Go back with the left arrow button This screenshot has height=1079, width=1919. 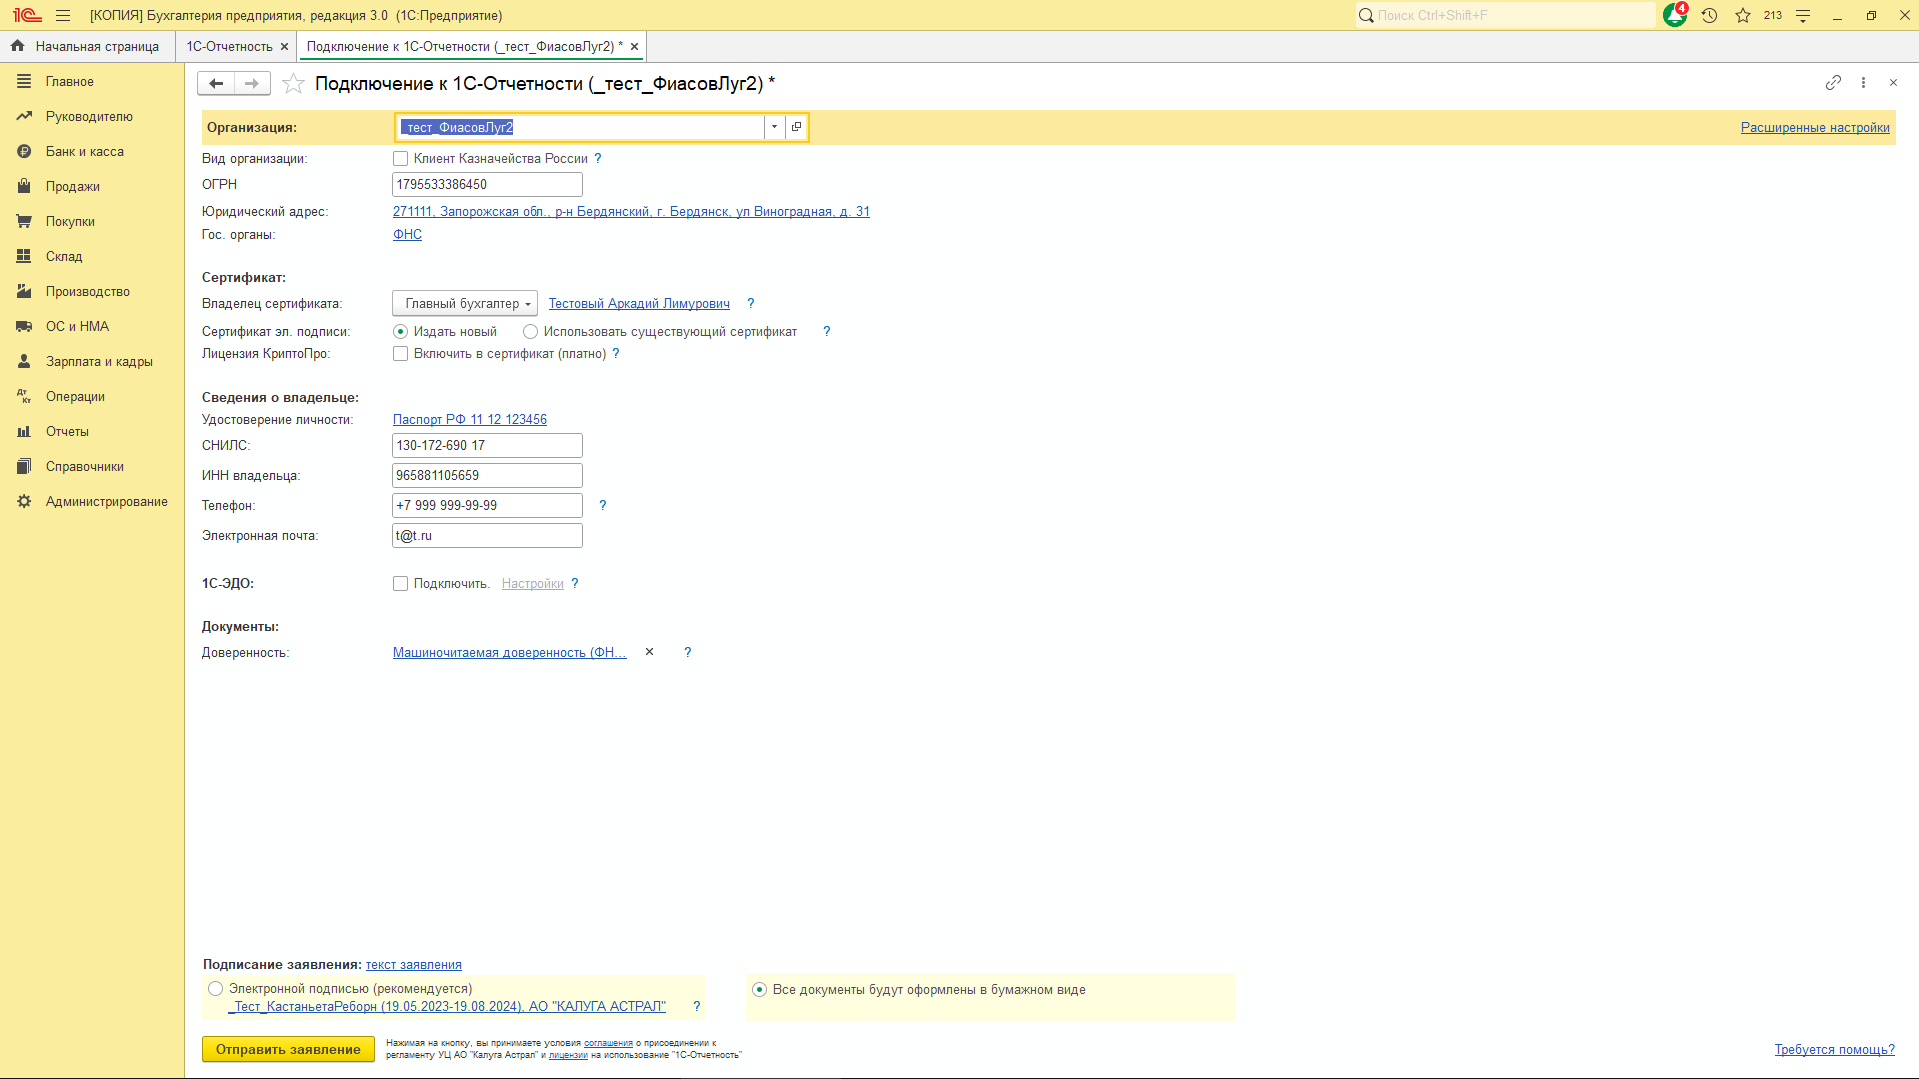coord(216,83)
